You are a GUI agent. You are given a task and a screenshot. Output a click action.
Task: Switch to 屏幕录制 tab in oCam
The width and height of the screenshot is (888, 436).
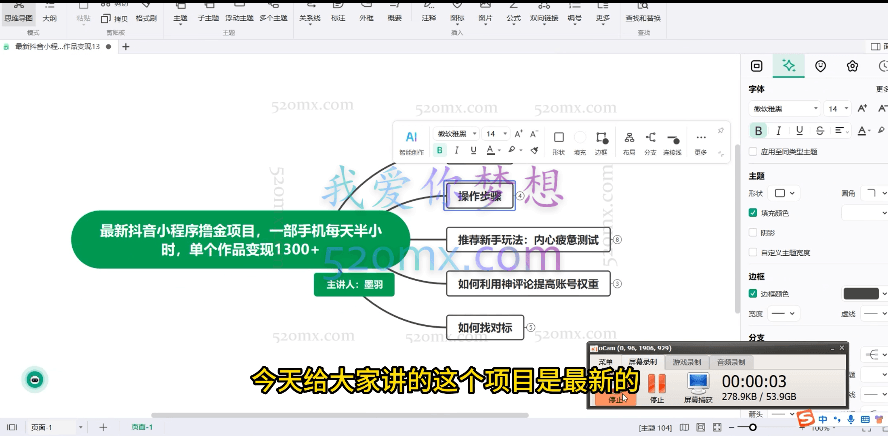coord(642,362)
